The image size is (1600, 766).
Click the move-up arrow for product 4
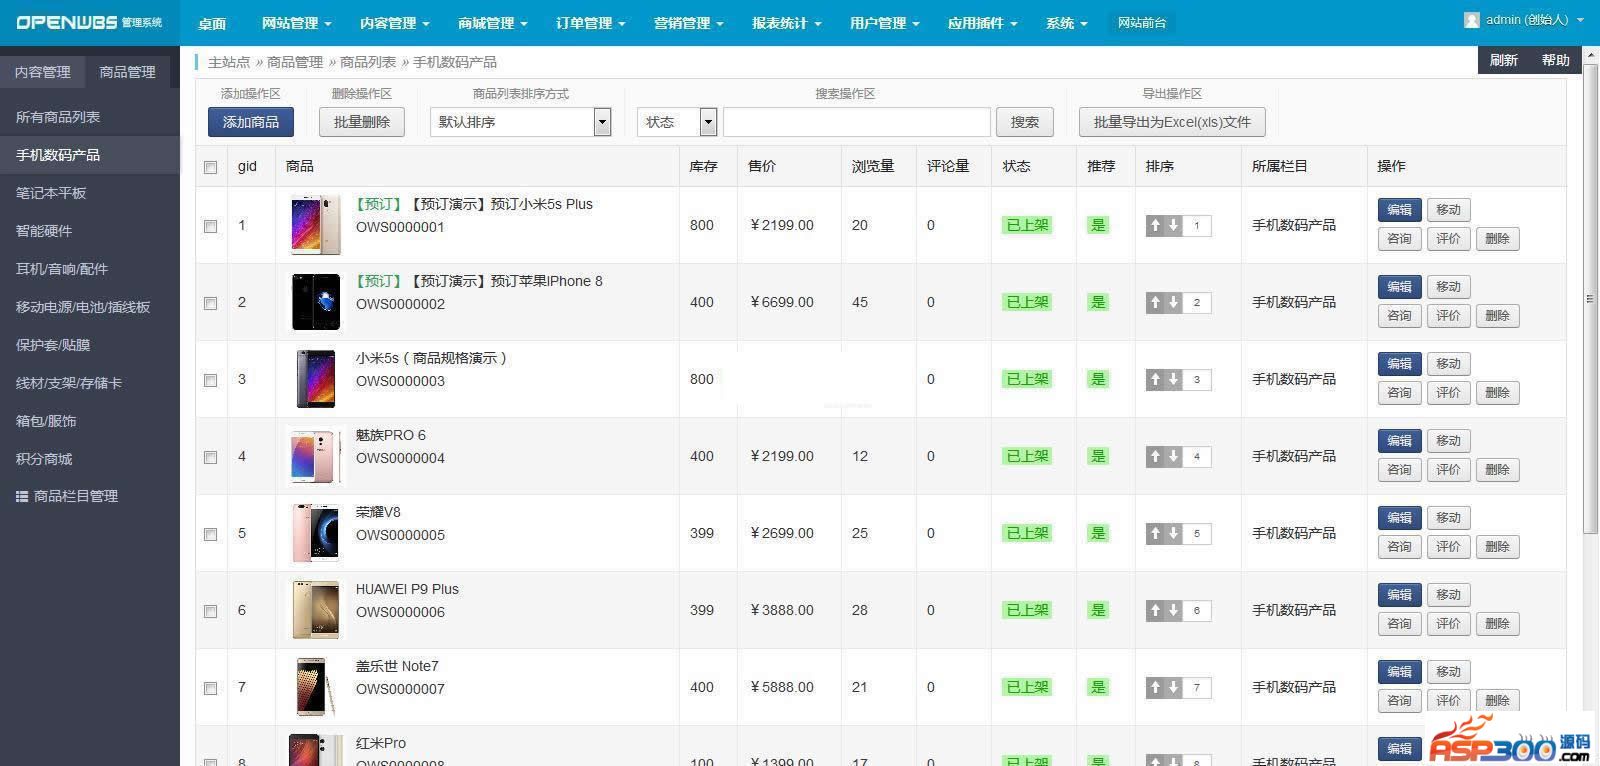pyautogui.click(x=1155, y=457)
